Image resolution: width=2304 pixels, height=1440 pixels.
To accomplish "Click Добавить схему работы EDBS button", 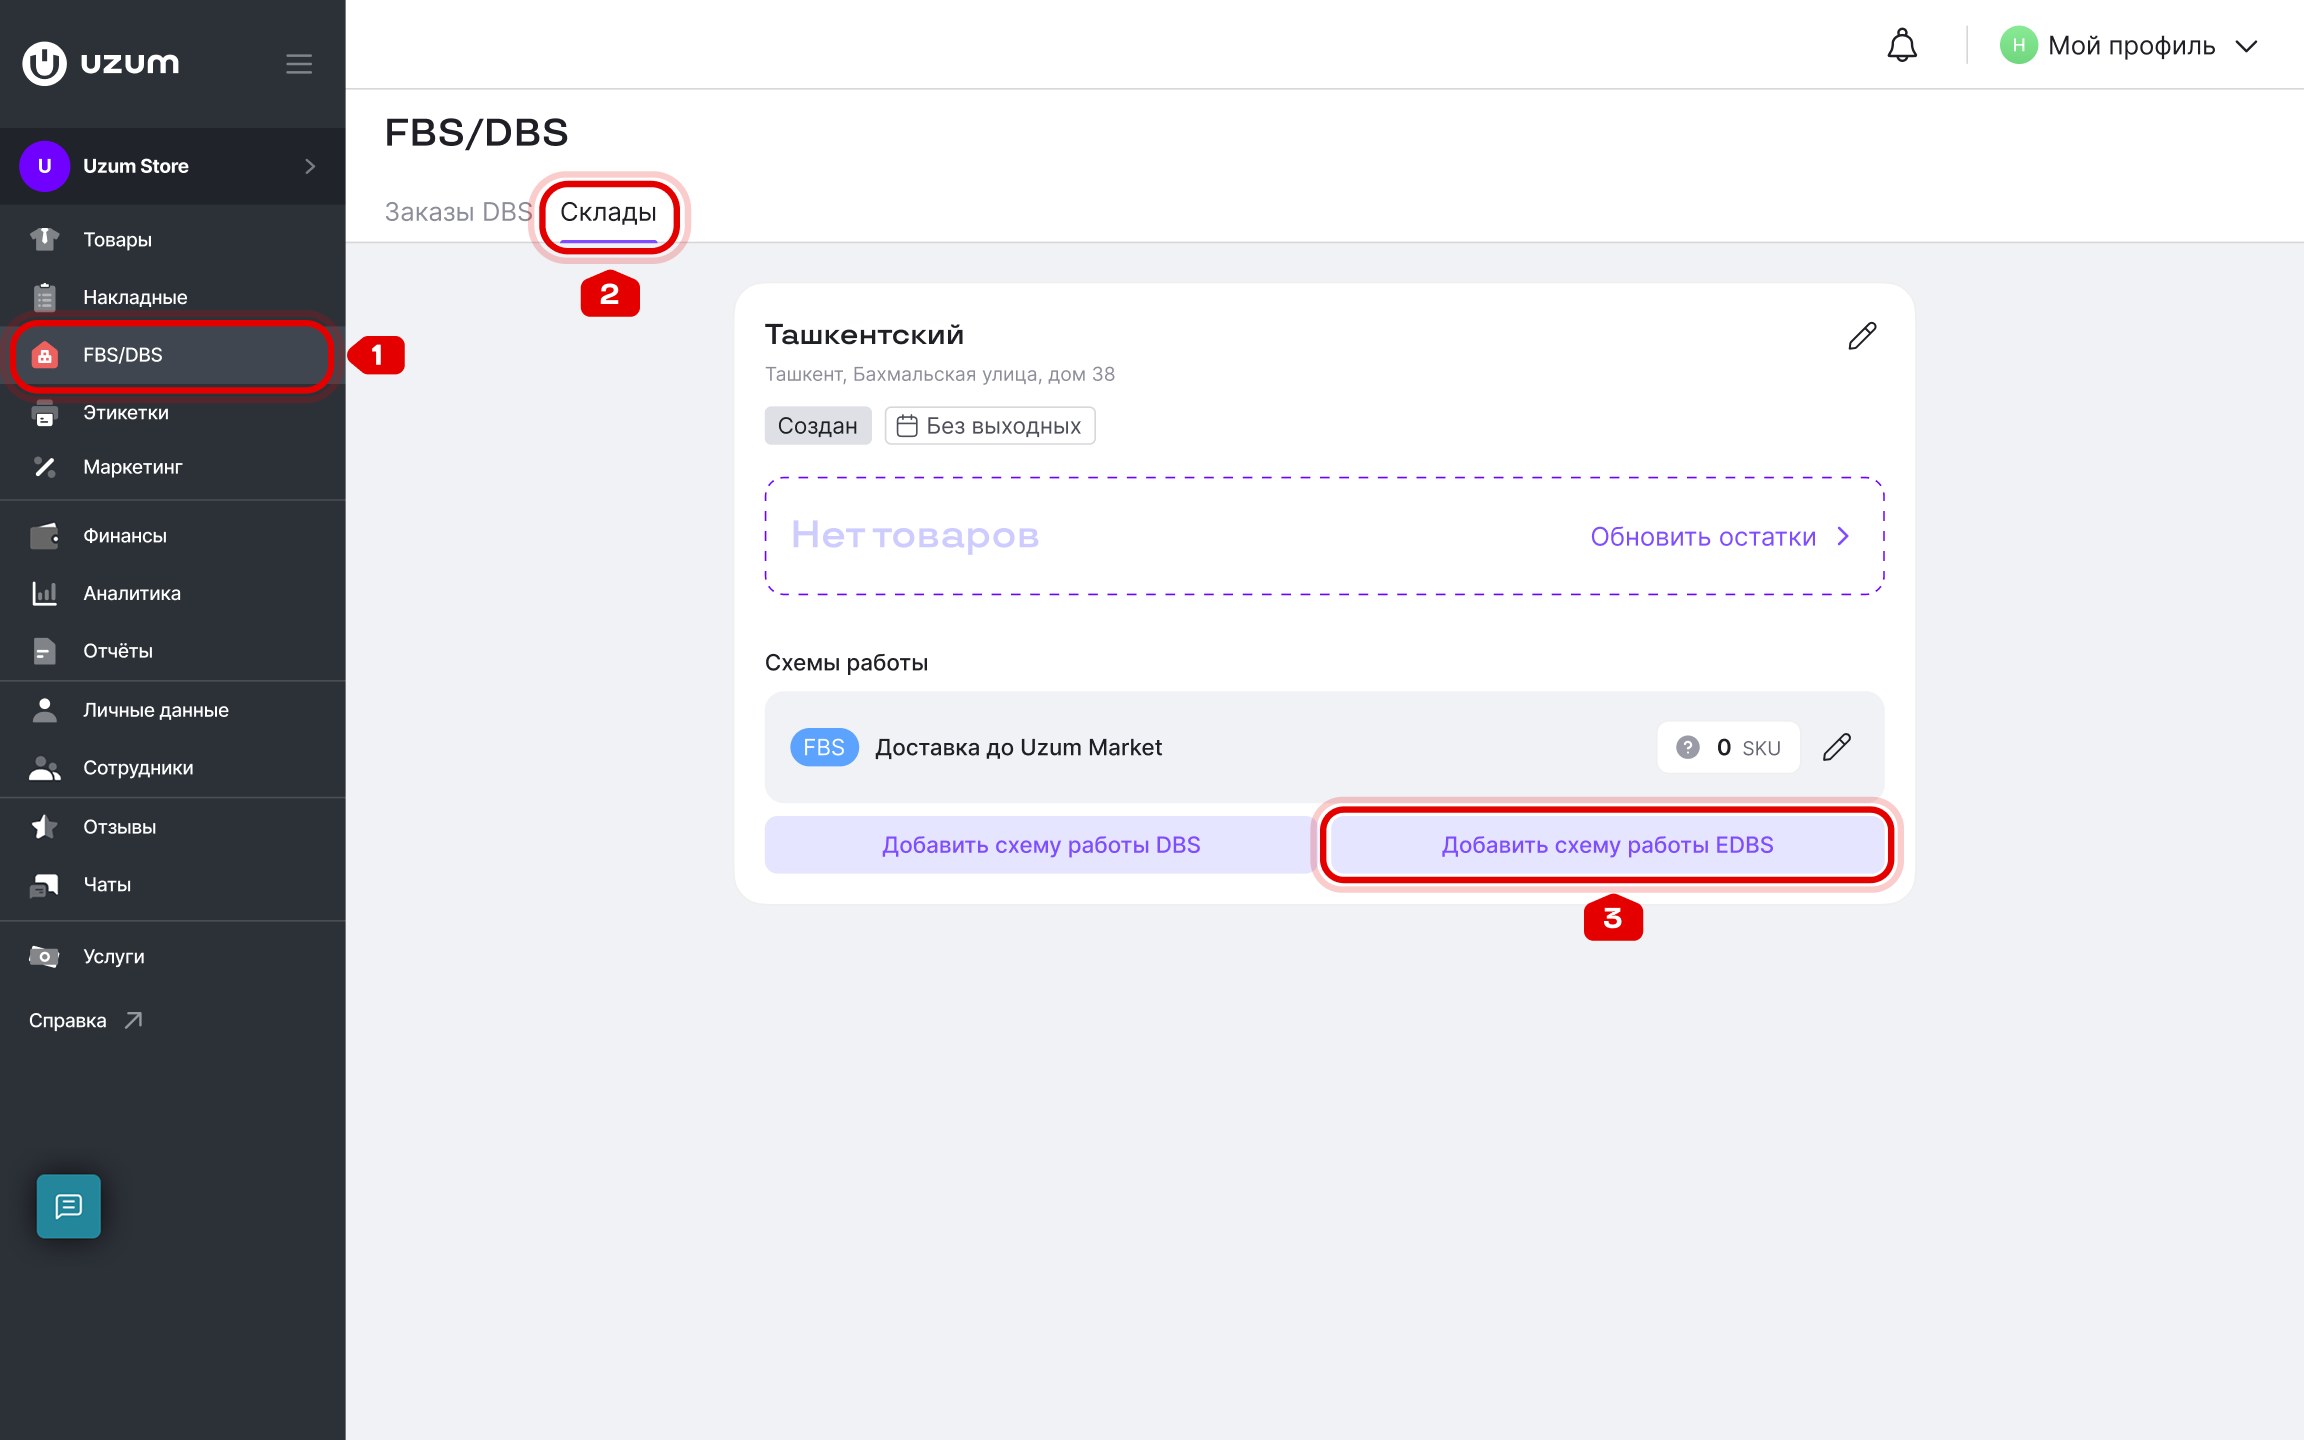I will point(1607,845).
